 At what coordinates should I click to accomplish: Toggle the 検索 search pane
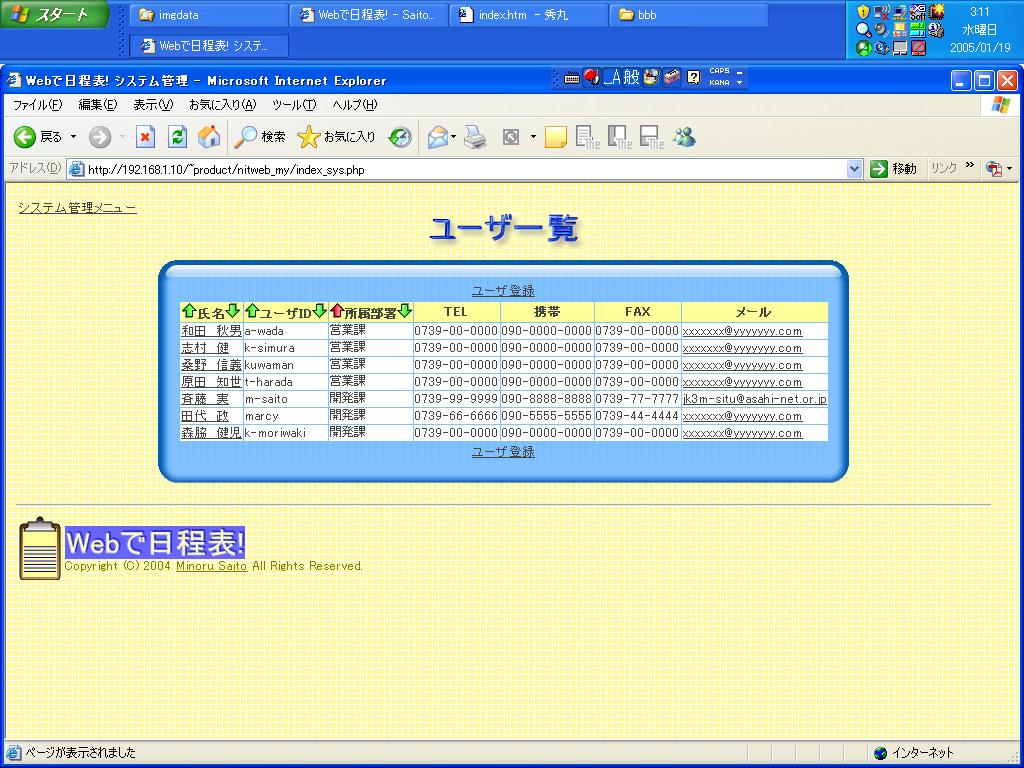click(259, 137)
